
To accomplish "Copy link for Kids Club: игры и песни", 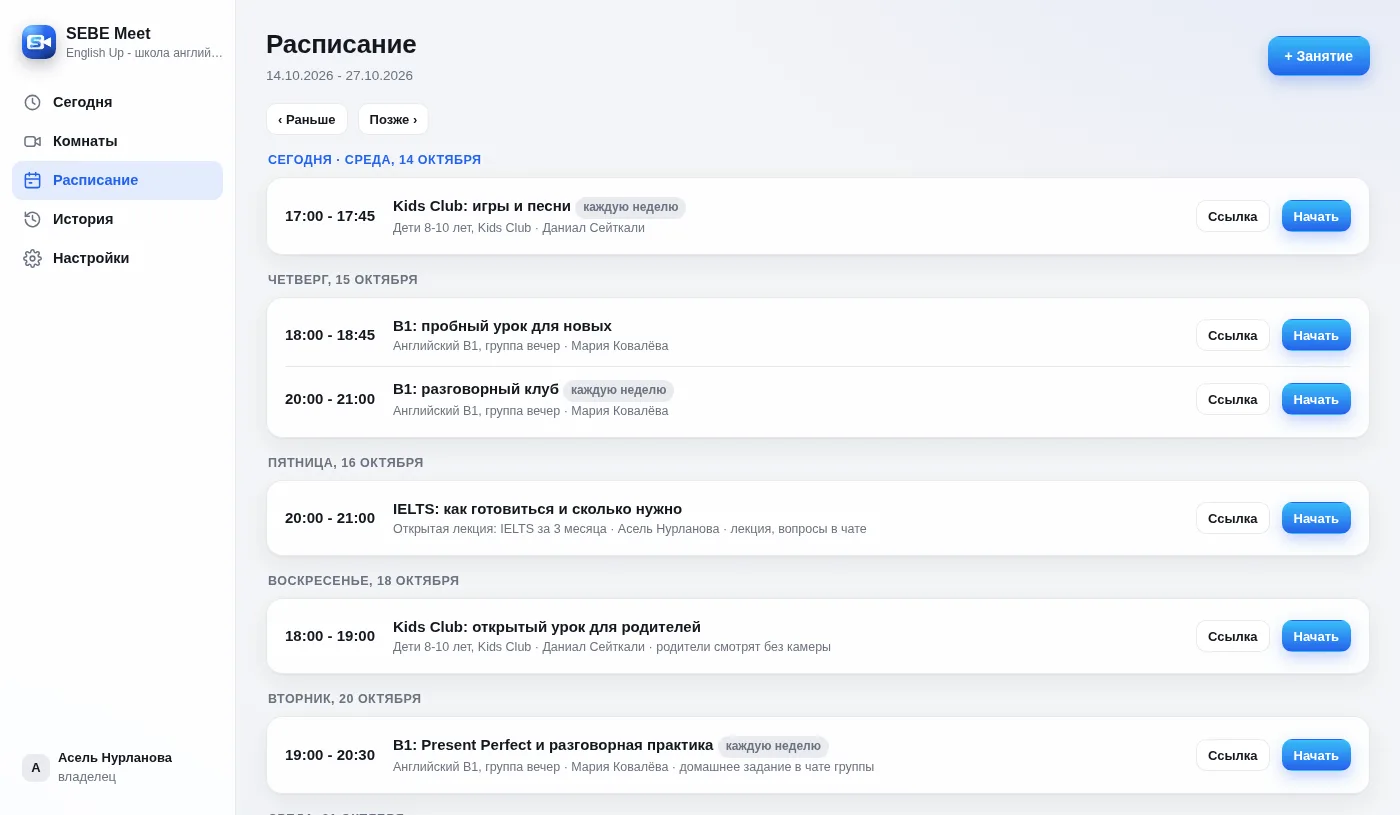I will point(1232,216).
